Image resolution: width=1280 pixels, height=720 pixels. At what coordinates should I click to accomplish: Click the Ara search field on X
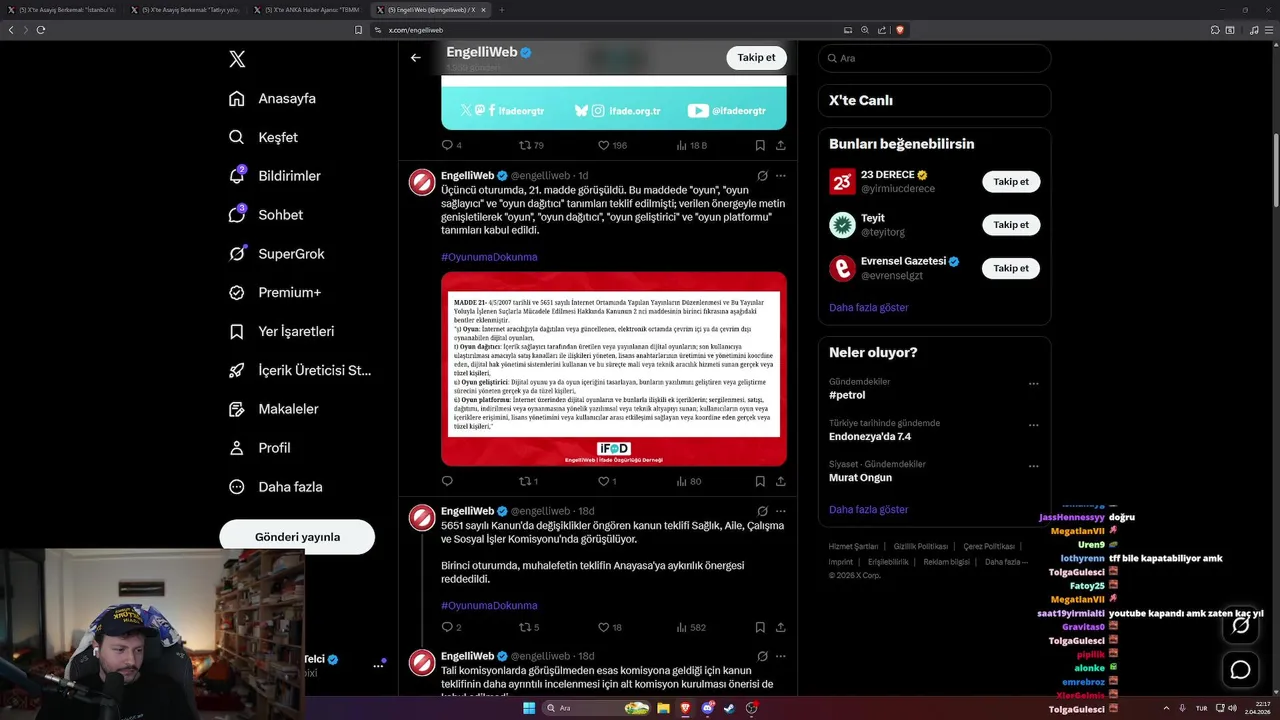click(934, 58)
